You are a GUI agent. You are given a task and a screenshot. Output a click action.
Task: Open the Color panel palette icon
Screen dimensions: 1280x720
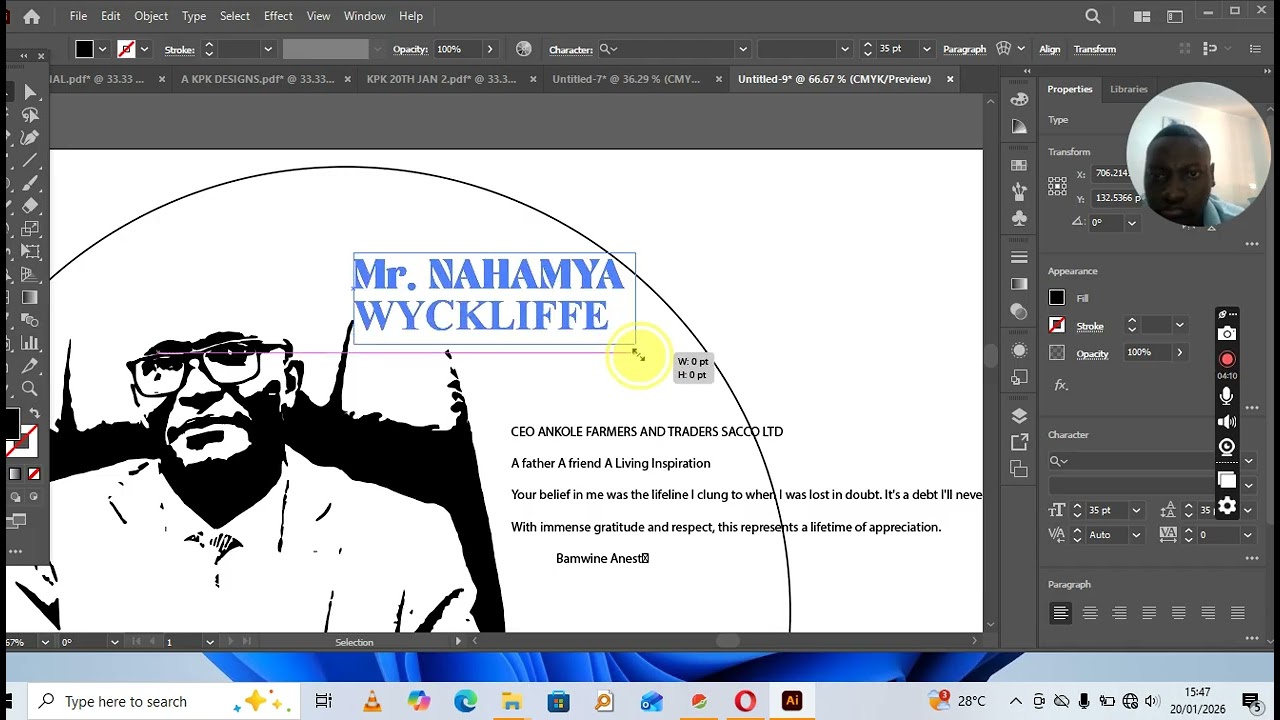(x=1019, y=99)
